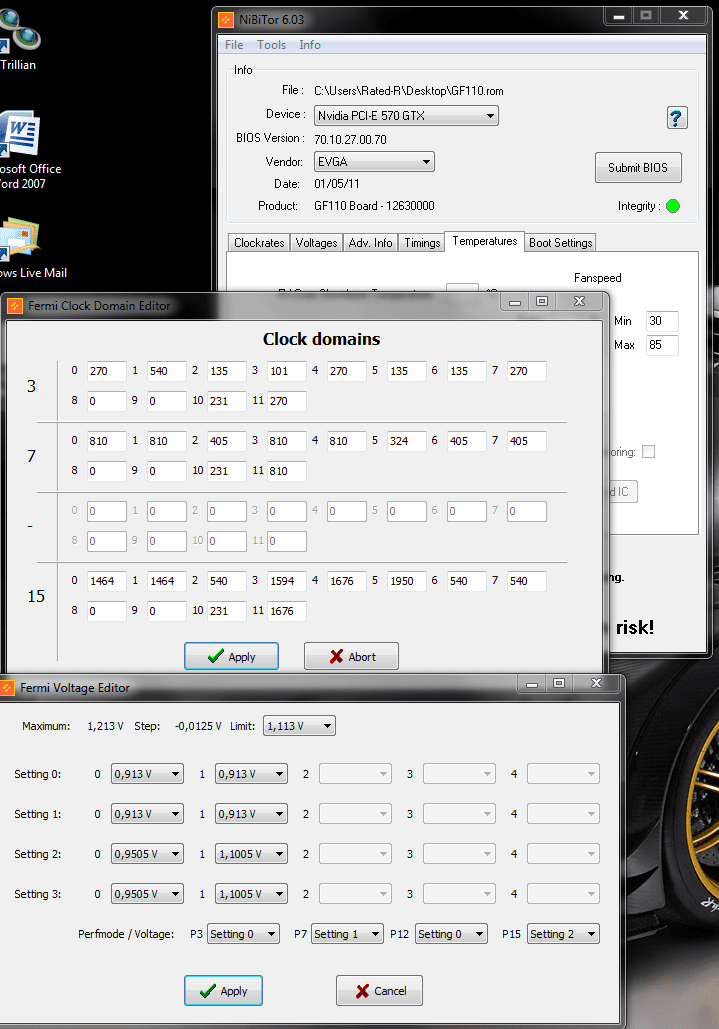Screen dimensions: 719x1029
Task: Click the green Integrity status indicator
Action: 672,206
